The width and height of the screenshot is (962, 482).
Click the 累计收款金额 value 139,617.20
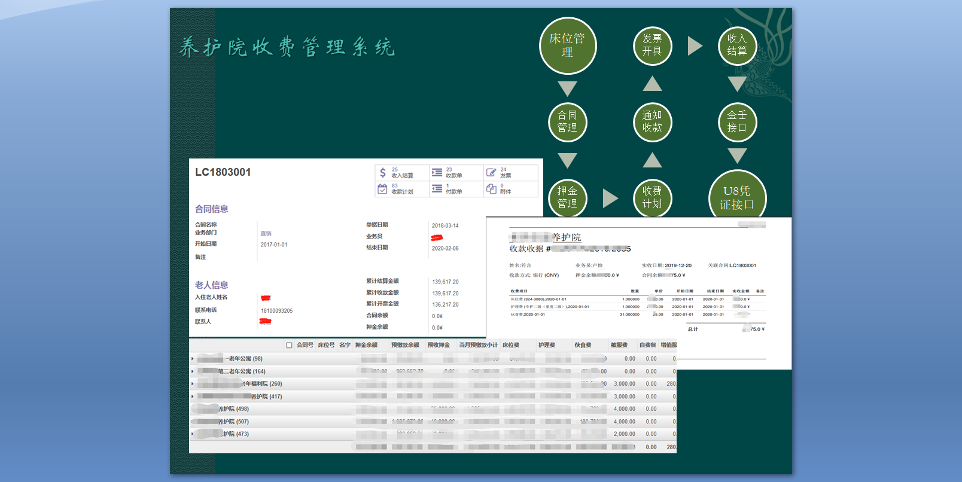[445, 293]
